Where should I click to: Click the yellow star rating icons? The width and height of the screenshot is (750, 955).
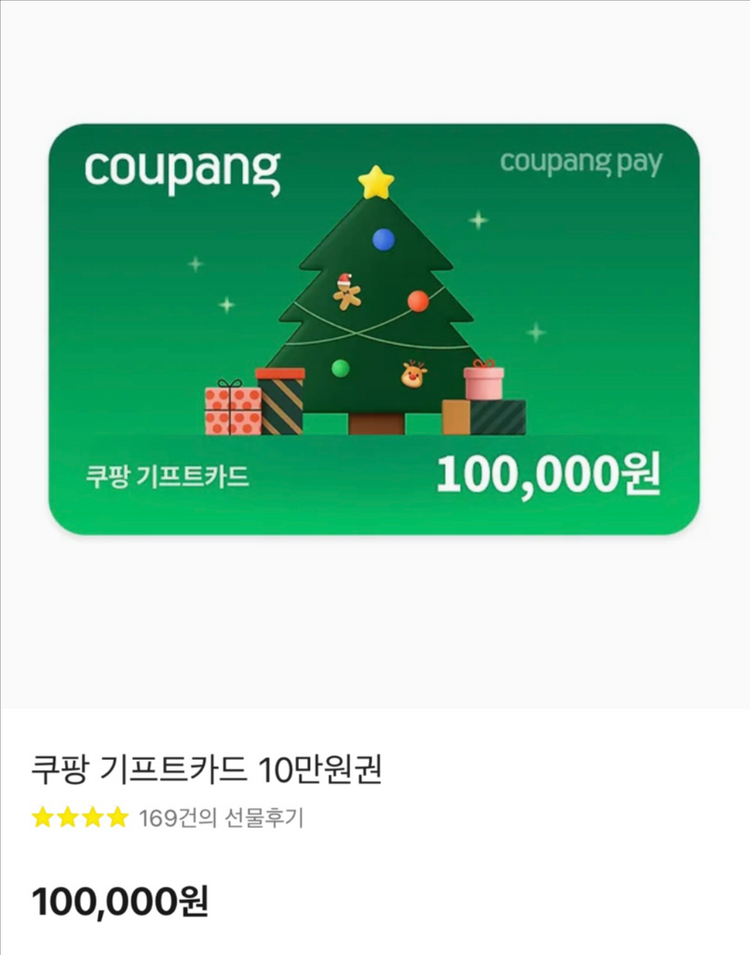pos(80,817)
